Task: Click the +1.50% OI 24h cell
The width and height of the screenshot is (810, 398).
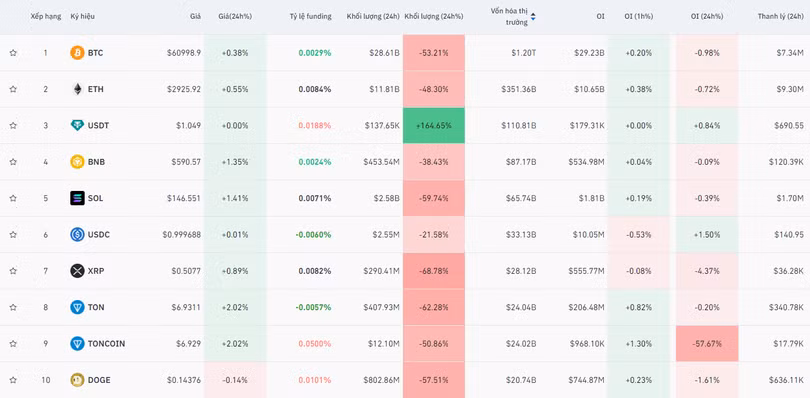Action: 707,234
